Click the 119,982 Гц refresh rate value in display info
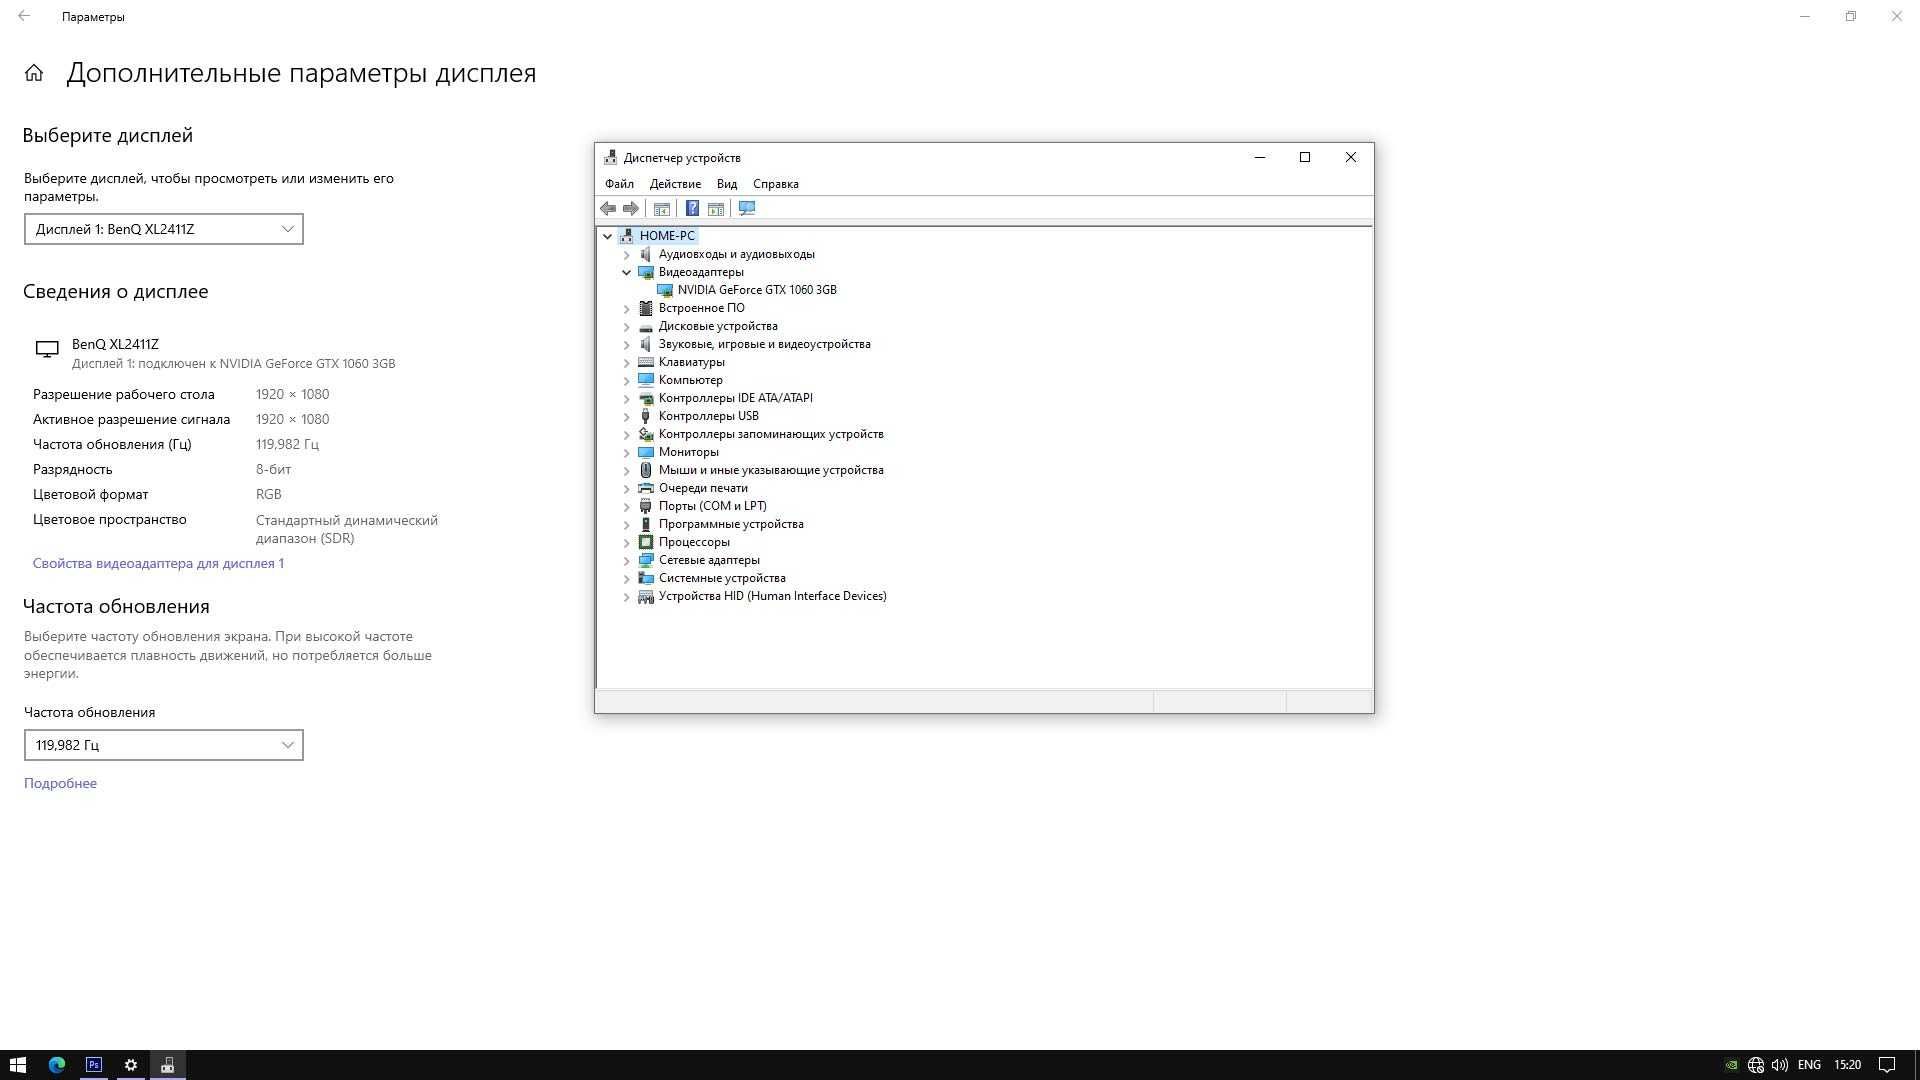 point(288,444)
